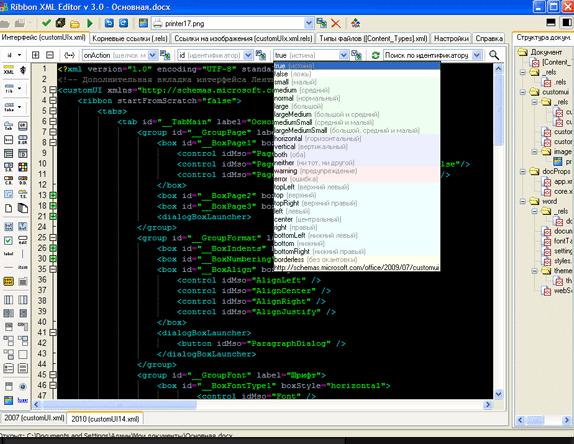Choose the schemas.microsoft.com URL list entry

357,267
